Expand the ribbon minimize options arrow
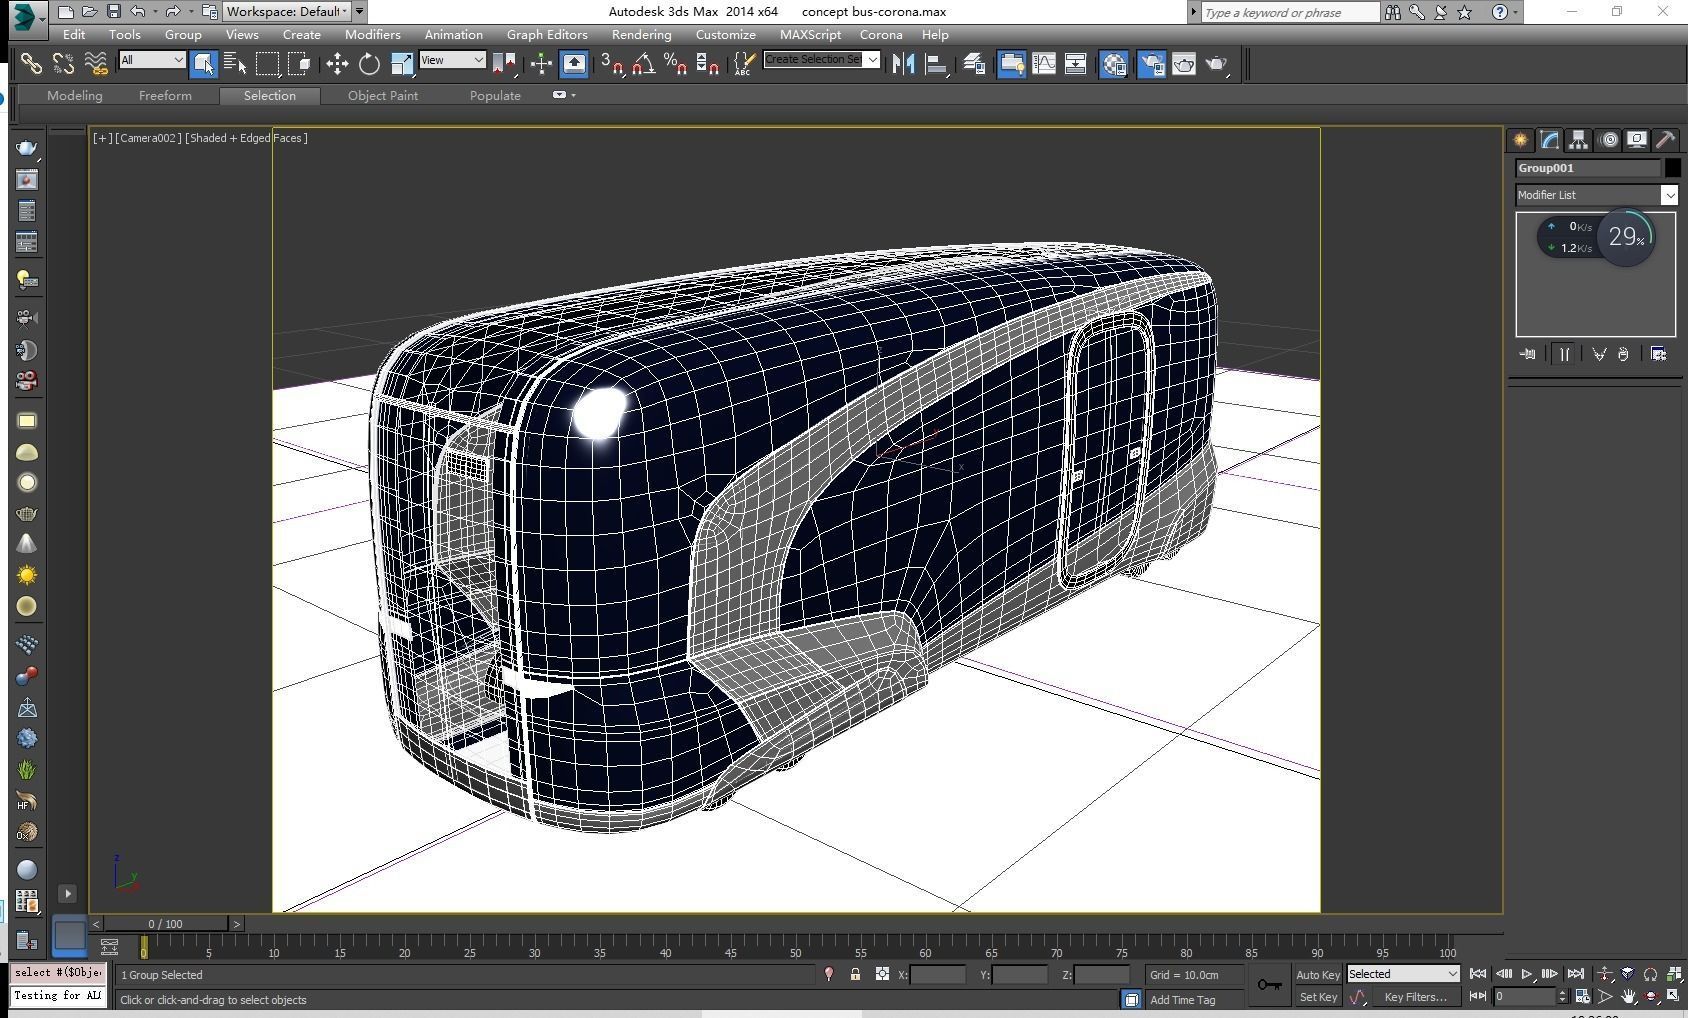The image size is (1688, 1018). [x=573, y=95]
